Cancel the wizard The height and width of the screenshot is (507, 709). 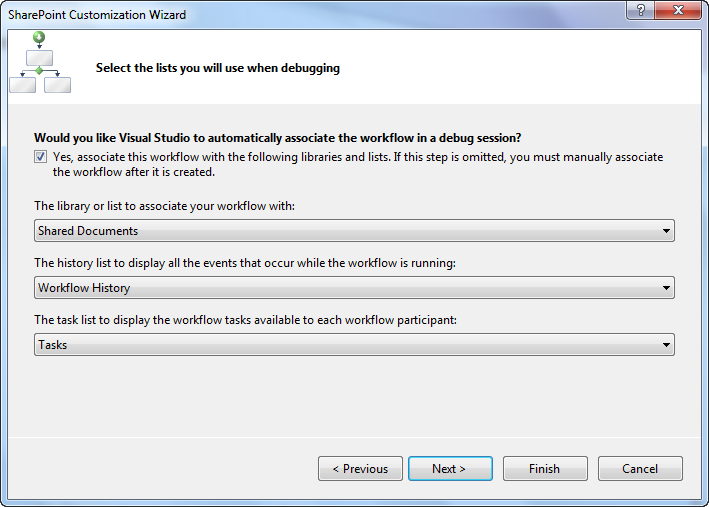(x=640, y=468)
